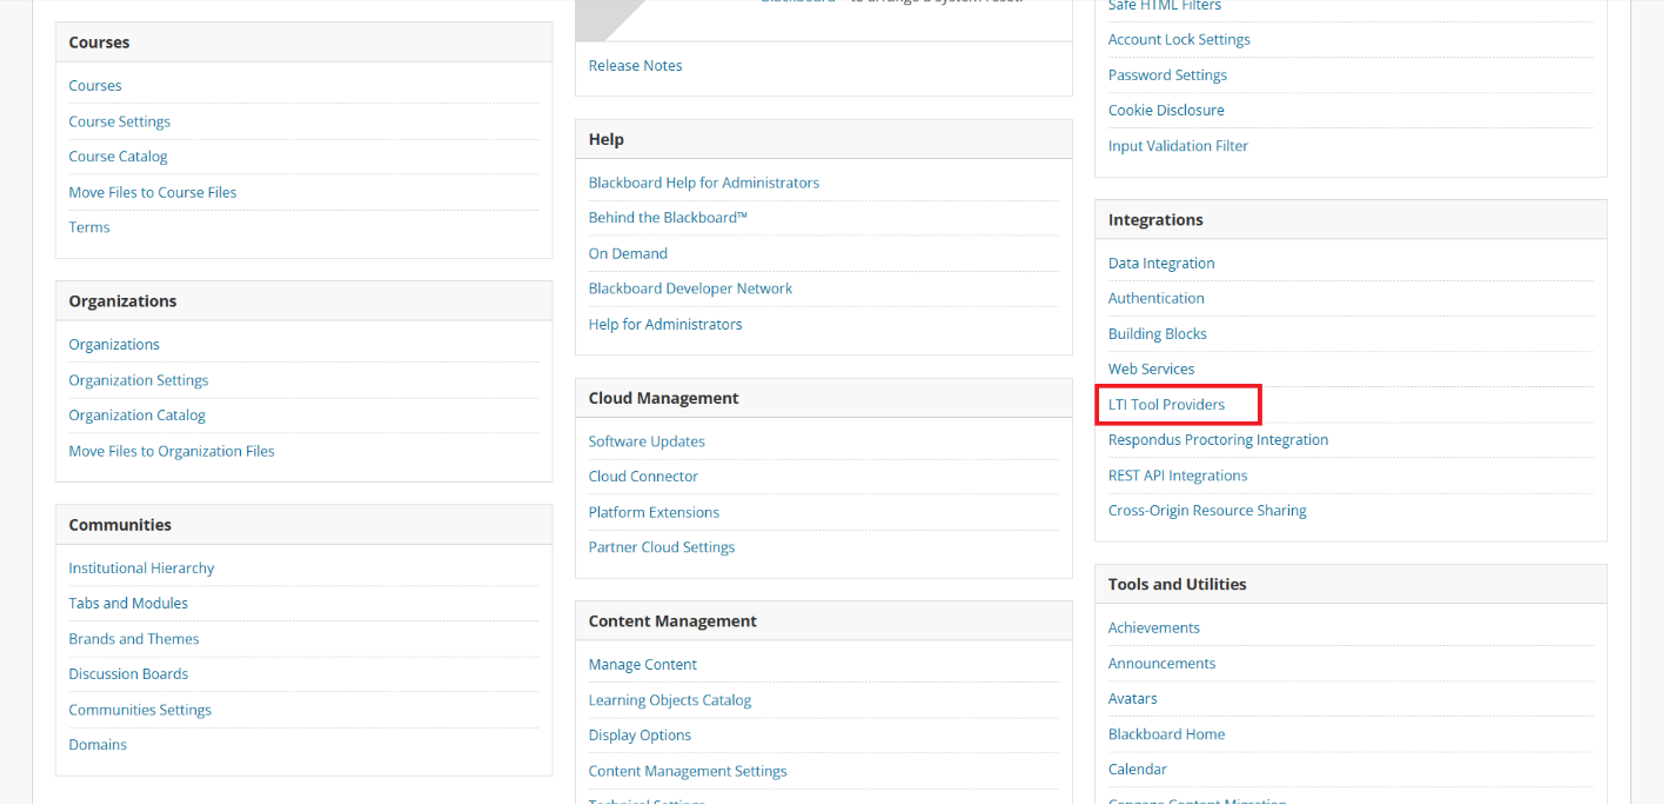Open the Course Catalog link
1664x804 pixels.
[x=118, y=156]
